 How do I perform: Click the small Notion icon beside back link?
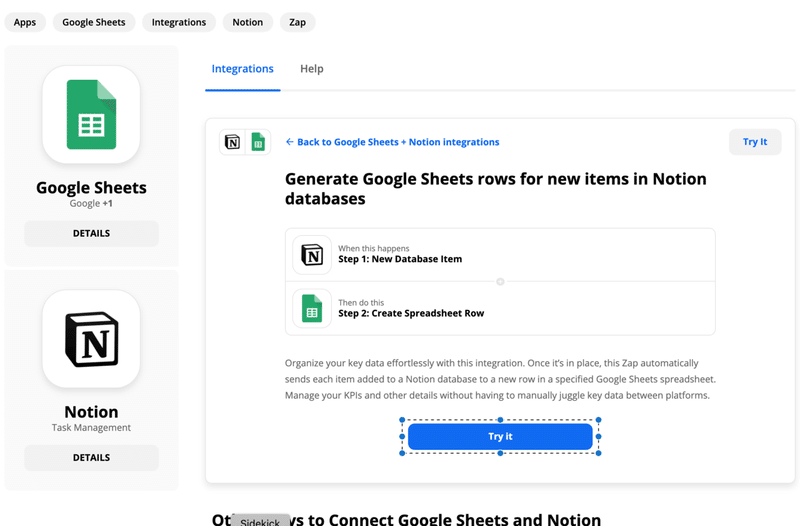point(233,142)
